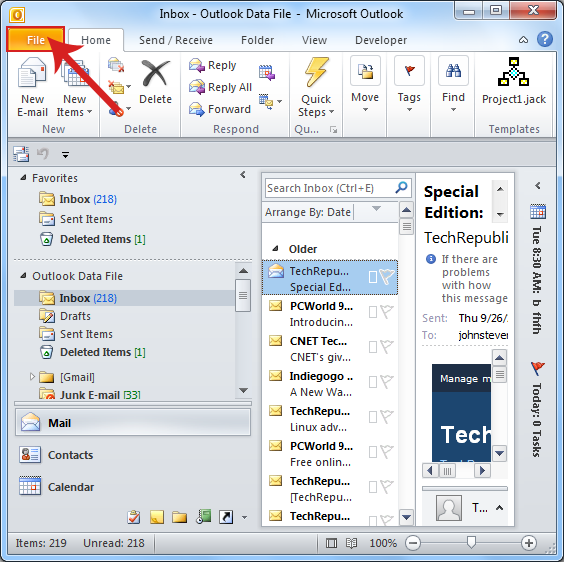Open Tasks from the navigation icons
The height and width of the screenshot is (562, 564).
click(x=133, y=517)
